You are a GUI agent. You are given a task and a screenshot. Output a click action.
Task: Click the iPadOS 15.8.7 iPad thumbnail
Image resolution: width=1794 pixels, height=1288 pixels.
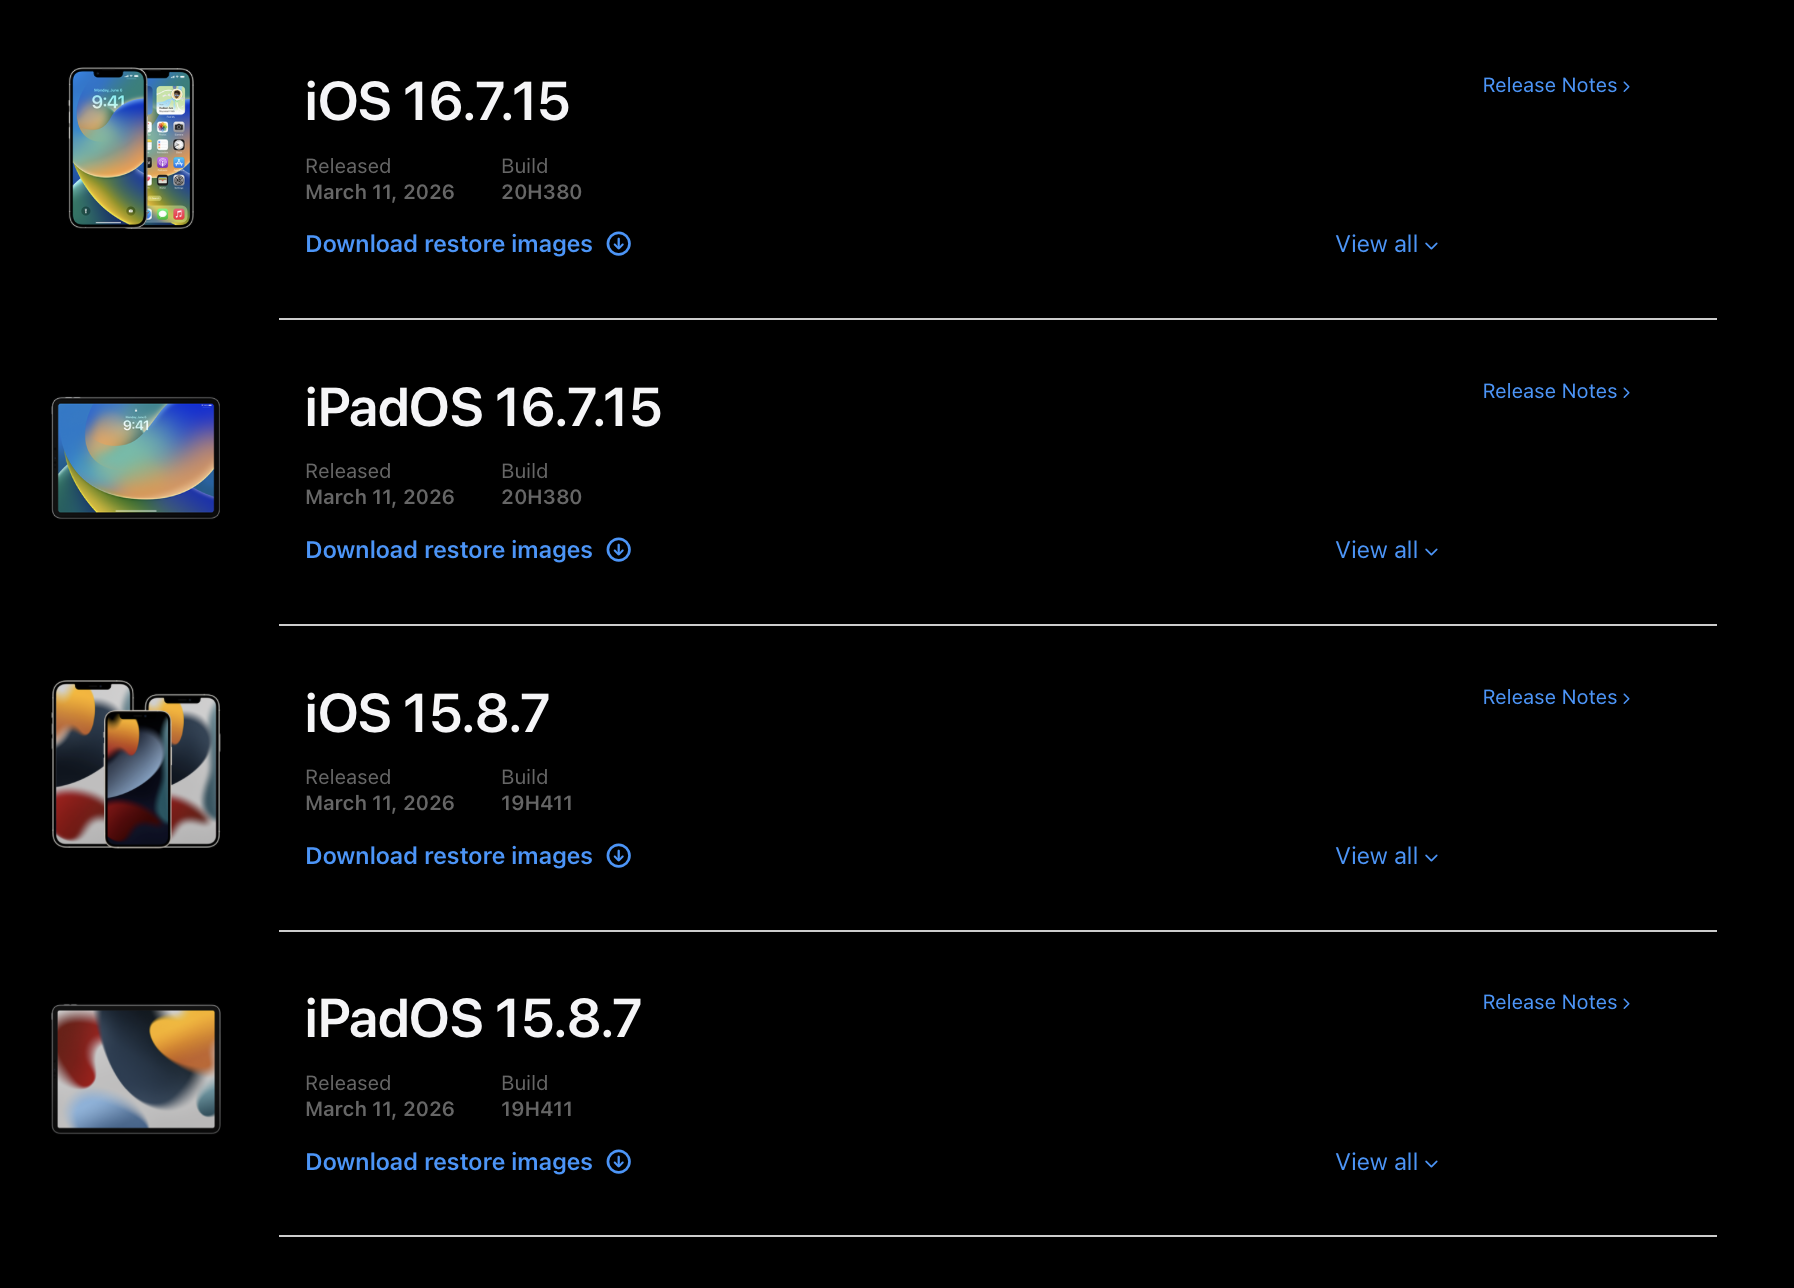pyautogui.click(x=136, y=1069)
